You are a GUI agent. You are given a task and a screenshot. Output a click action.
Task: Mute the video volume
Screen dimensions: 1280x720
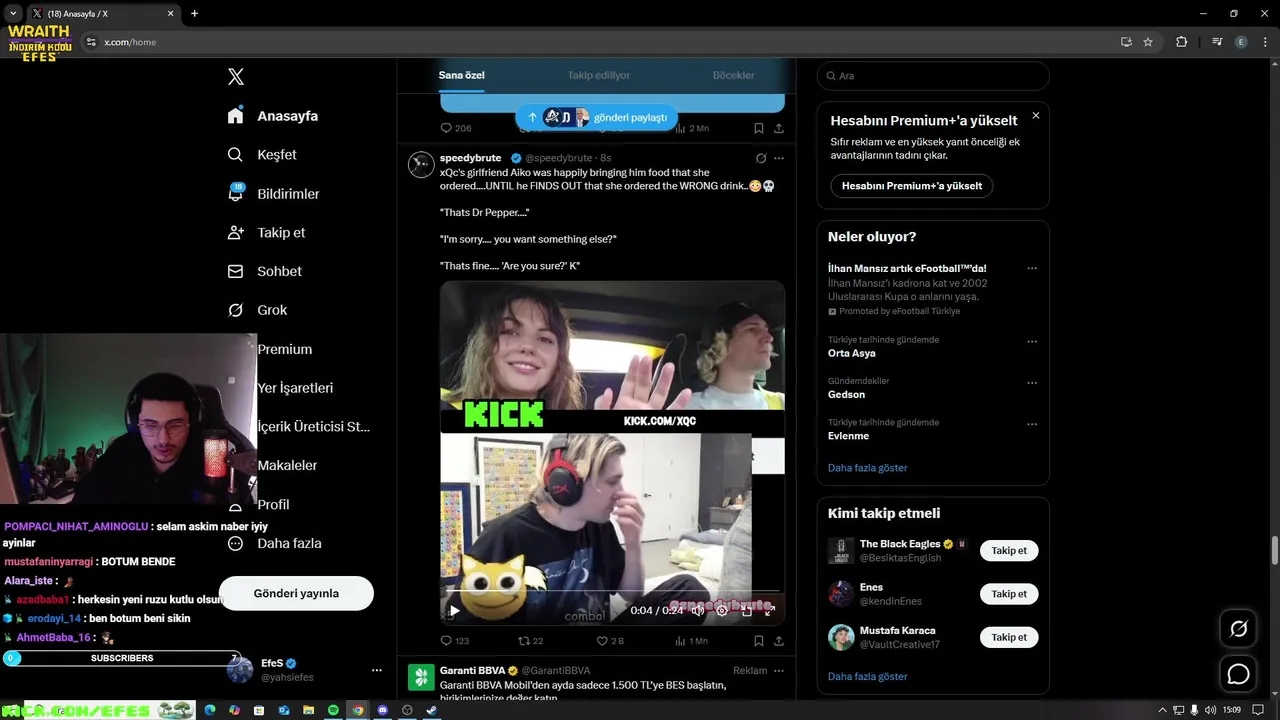(698, 610)
